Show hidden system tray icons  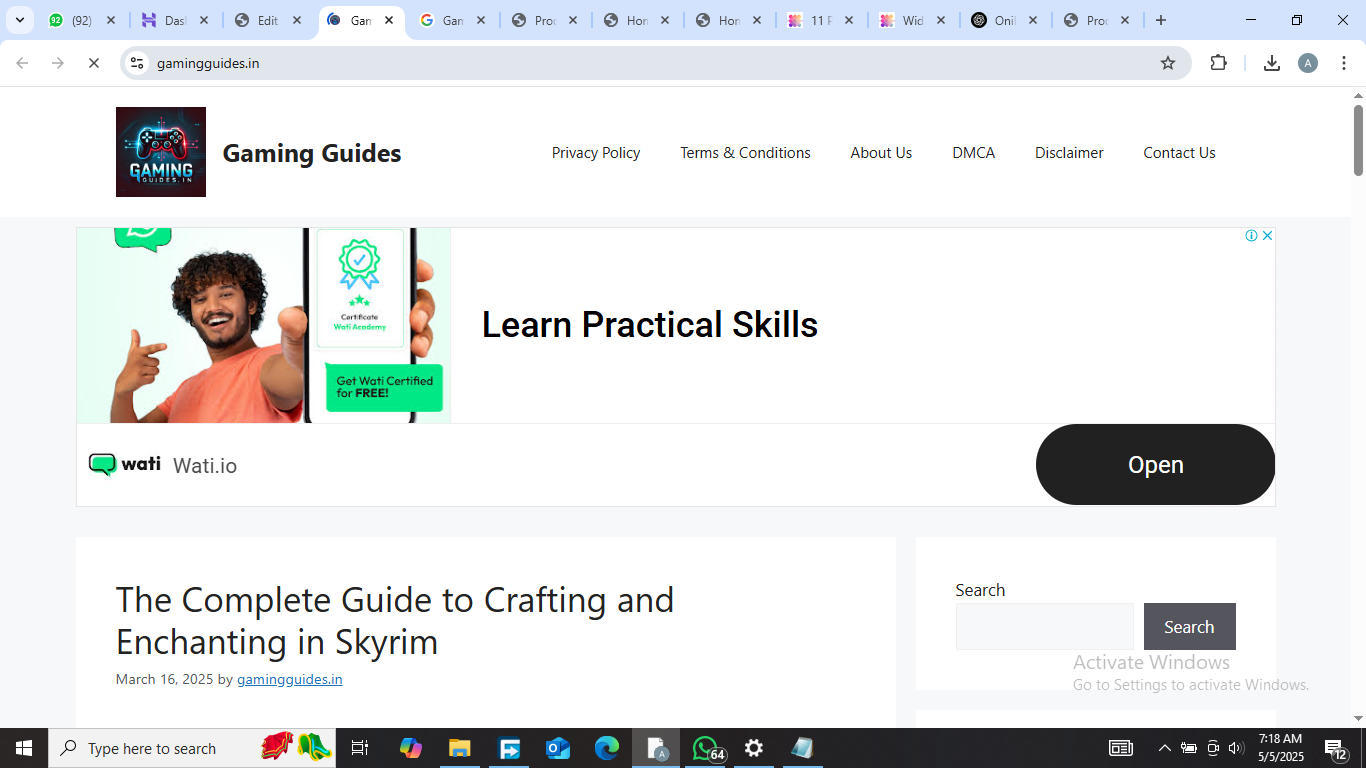tap(1164, 748)
